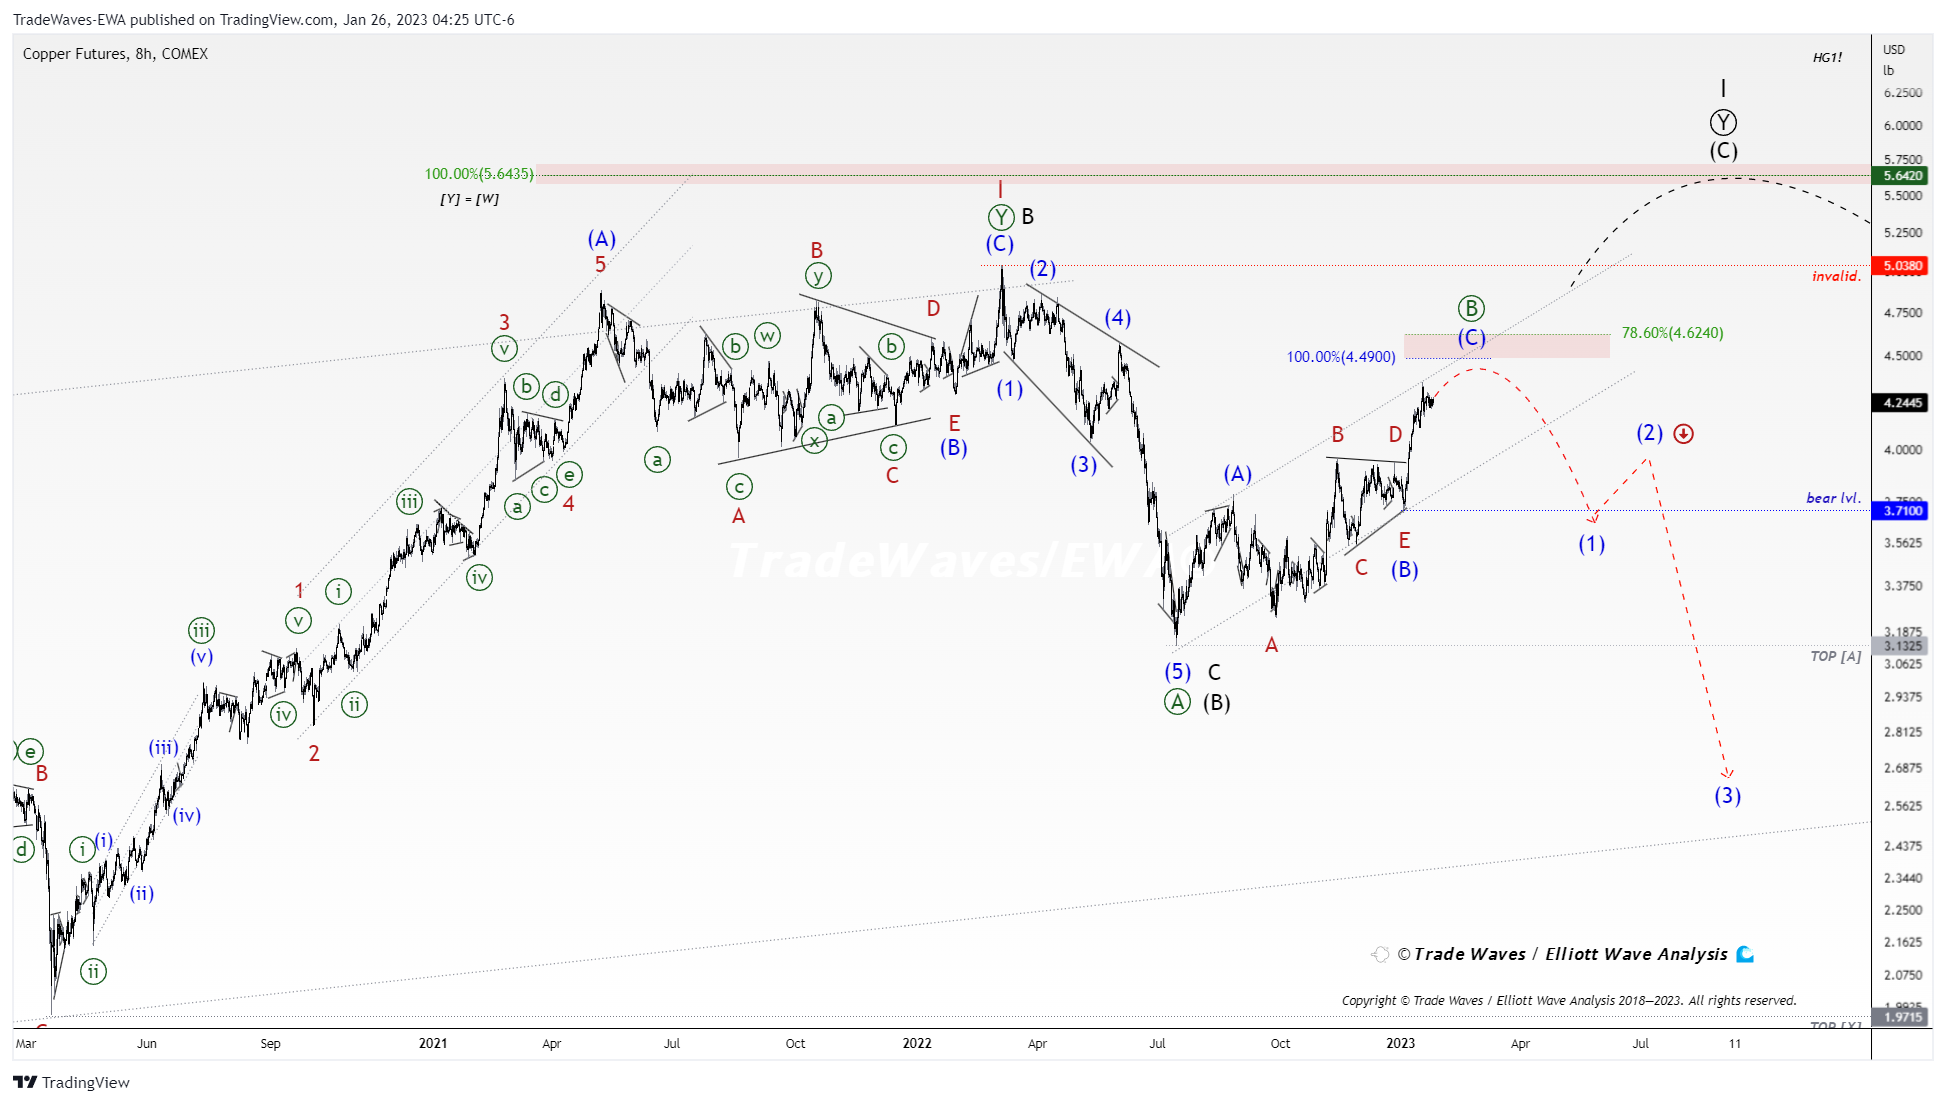Click the 'lb' unit label on the price axis
The image size is (1946, 1104).
[x=1889, y=71]
